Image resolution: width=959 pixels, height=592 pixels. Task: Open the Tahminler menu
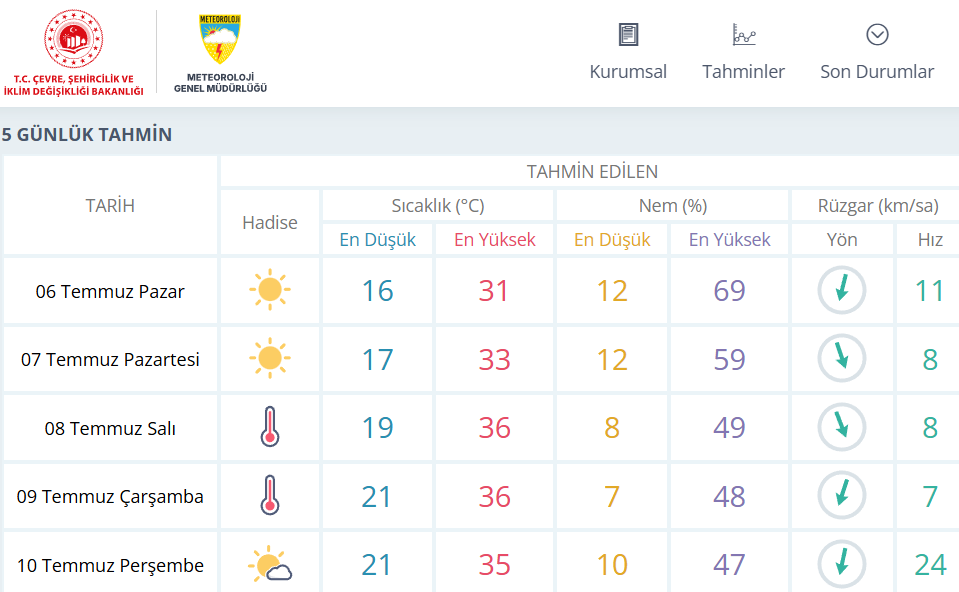pyautogui.click(x=743, y=72)
